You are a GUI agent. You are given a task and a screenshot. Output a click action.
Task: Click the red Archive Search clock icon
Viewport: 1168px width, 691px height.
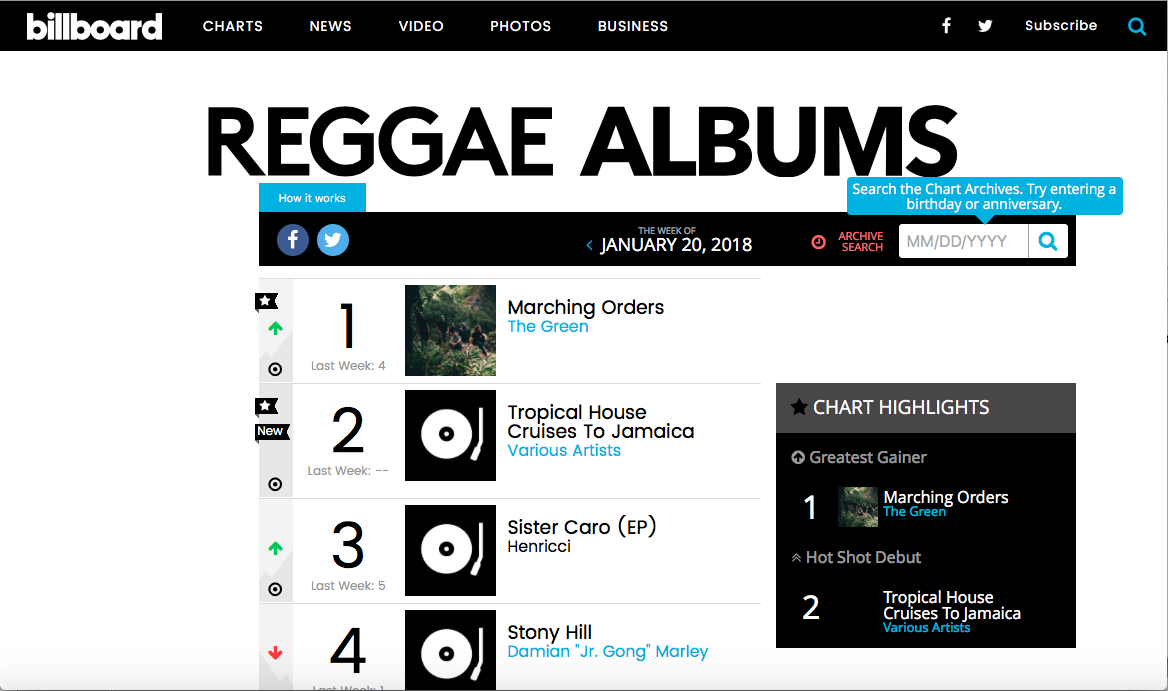(818, 242)
